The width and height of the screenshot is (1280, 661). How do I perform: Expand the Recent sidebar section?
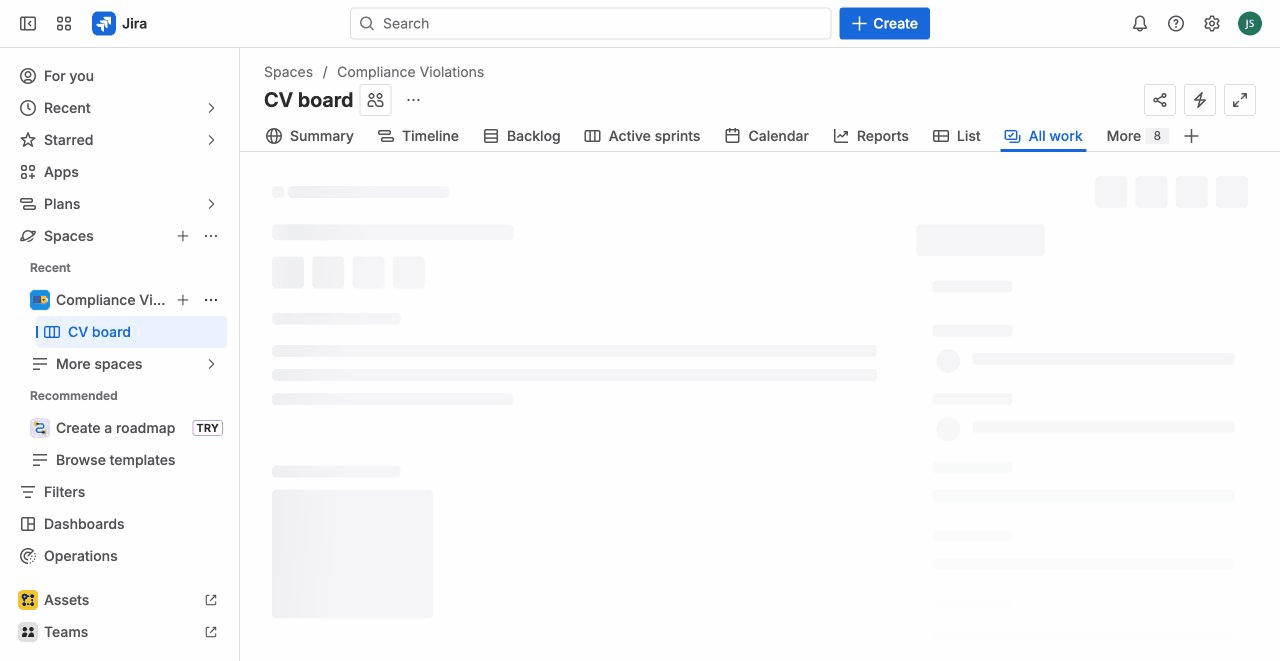pos(211,108)
